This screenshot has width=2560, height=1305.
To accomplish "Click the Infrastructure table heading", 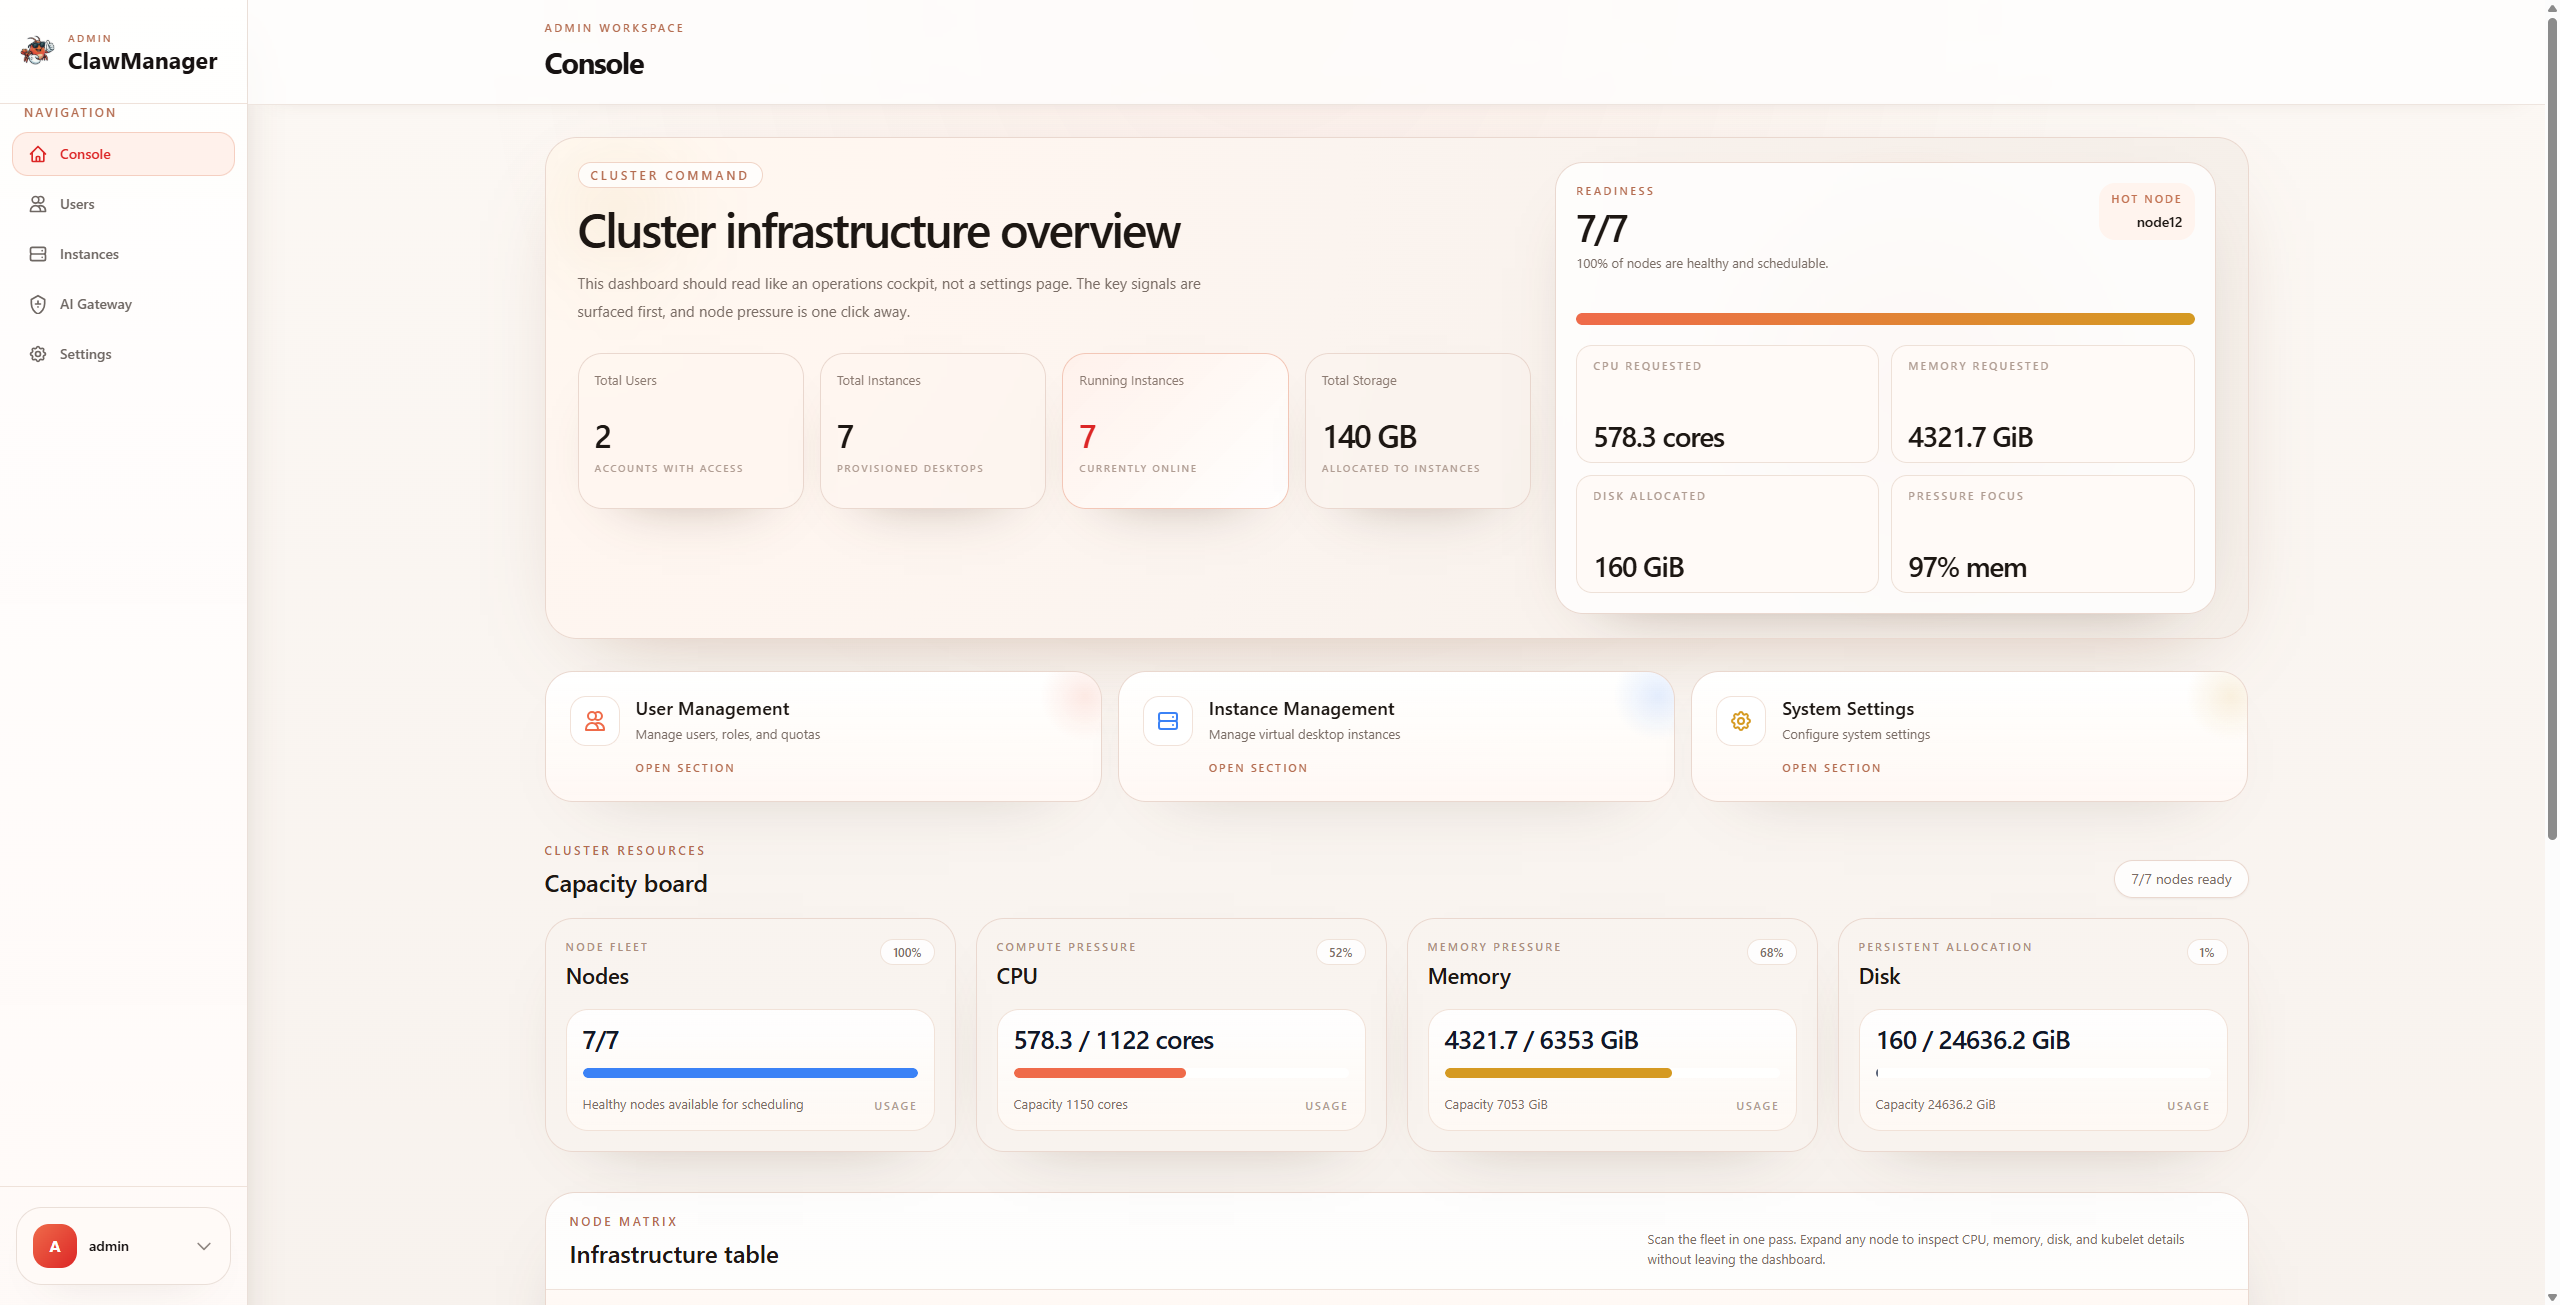I will click(x=674, y=1255).
